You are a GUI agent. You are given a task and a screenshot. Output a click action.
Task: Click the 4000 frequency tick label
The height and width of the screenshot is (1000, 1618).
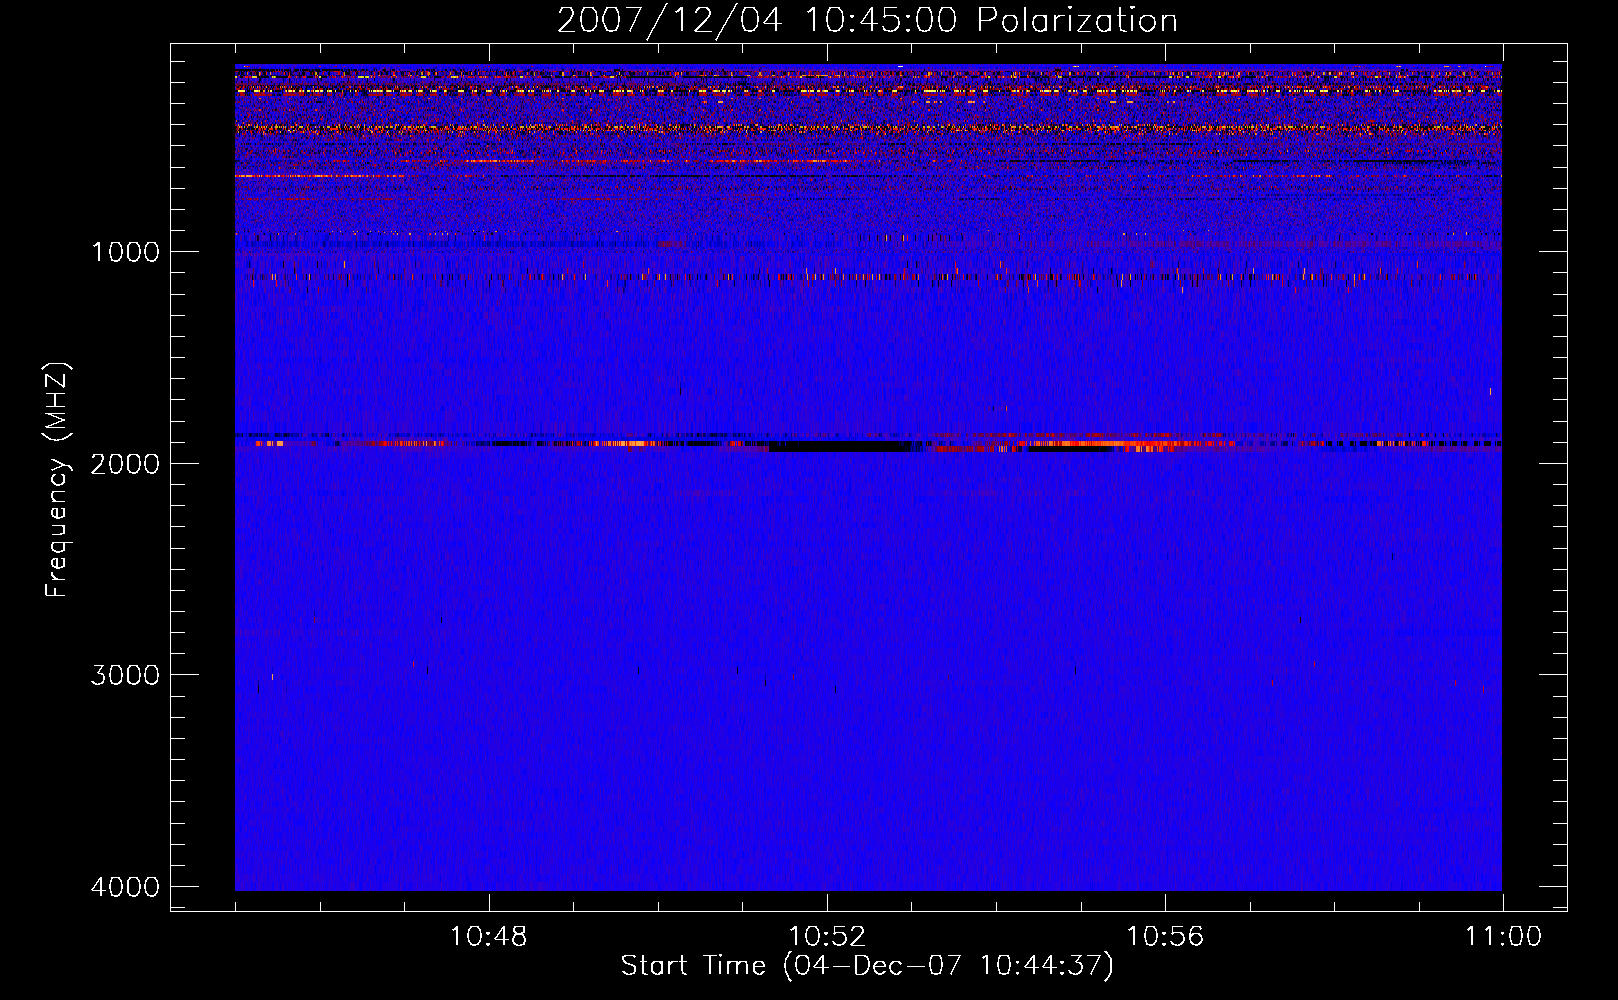(x=125, y=886)
